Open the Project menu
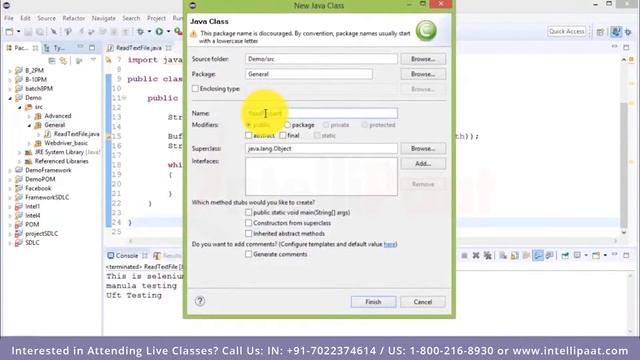Screen dimensions: 640x360 click(x=156, y=18)
